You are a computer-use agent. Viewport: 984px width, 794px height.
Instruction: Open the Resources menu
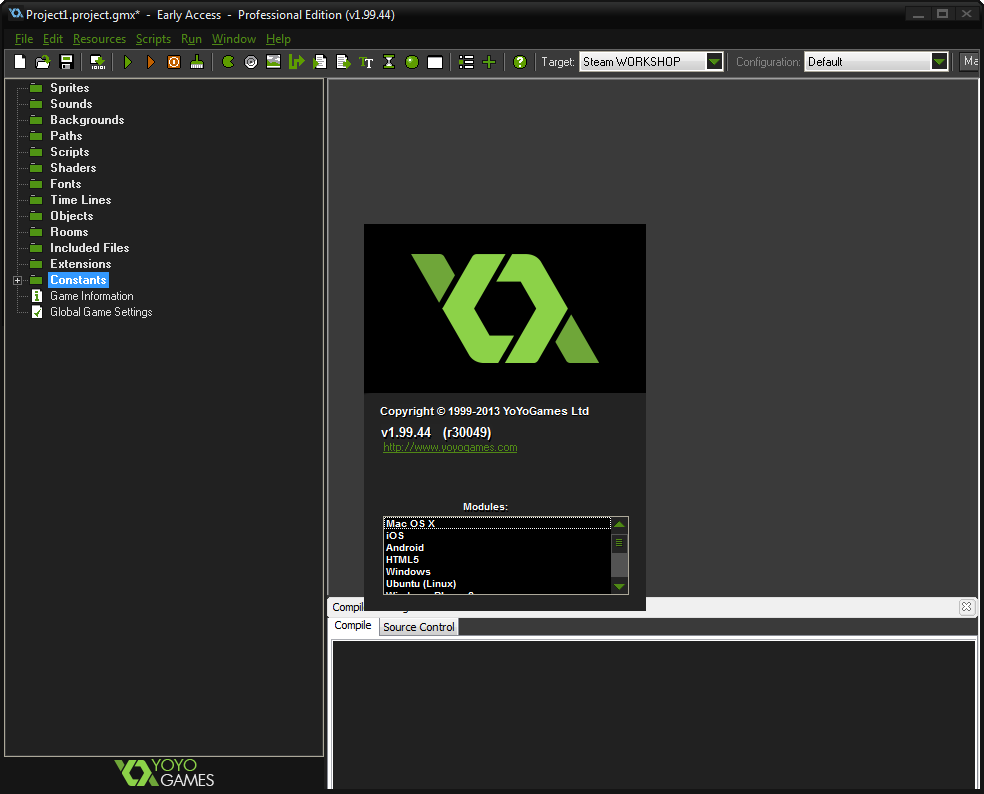[99, 39]
